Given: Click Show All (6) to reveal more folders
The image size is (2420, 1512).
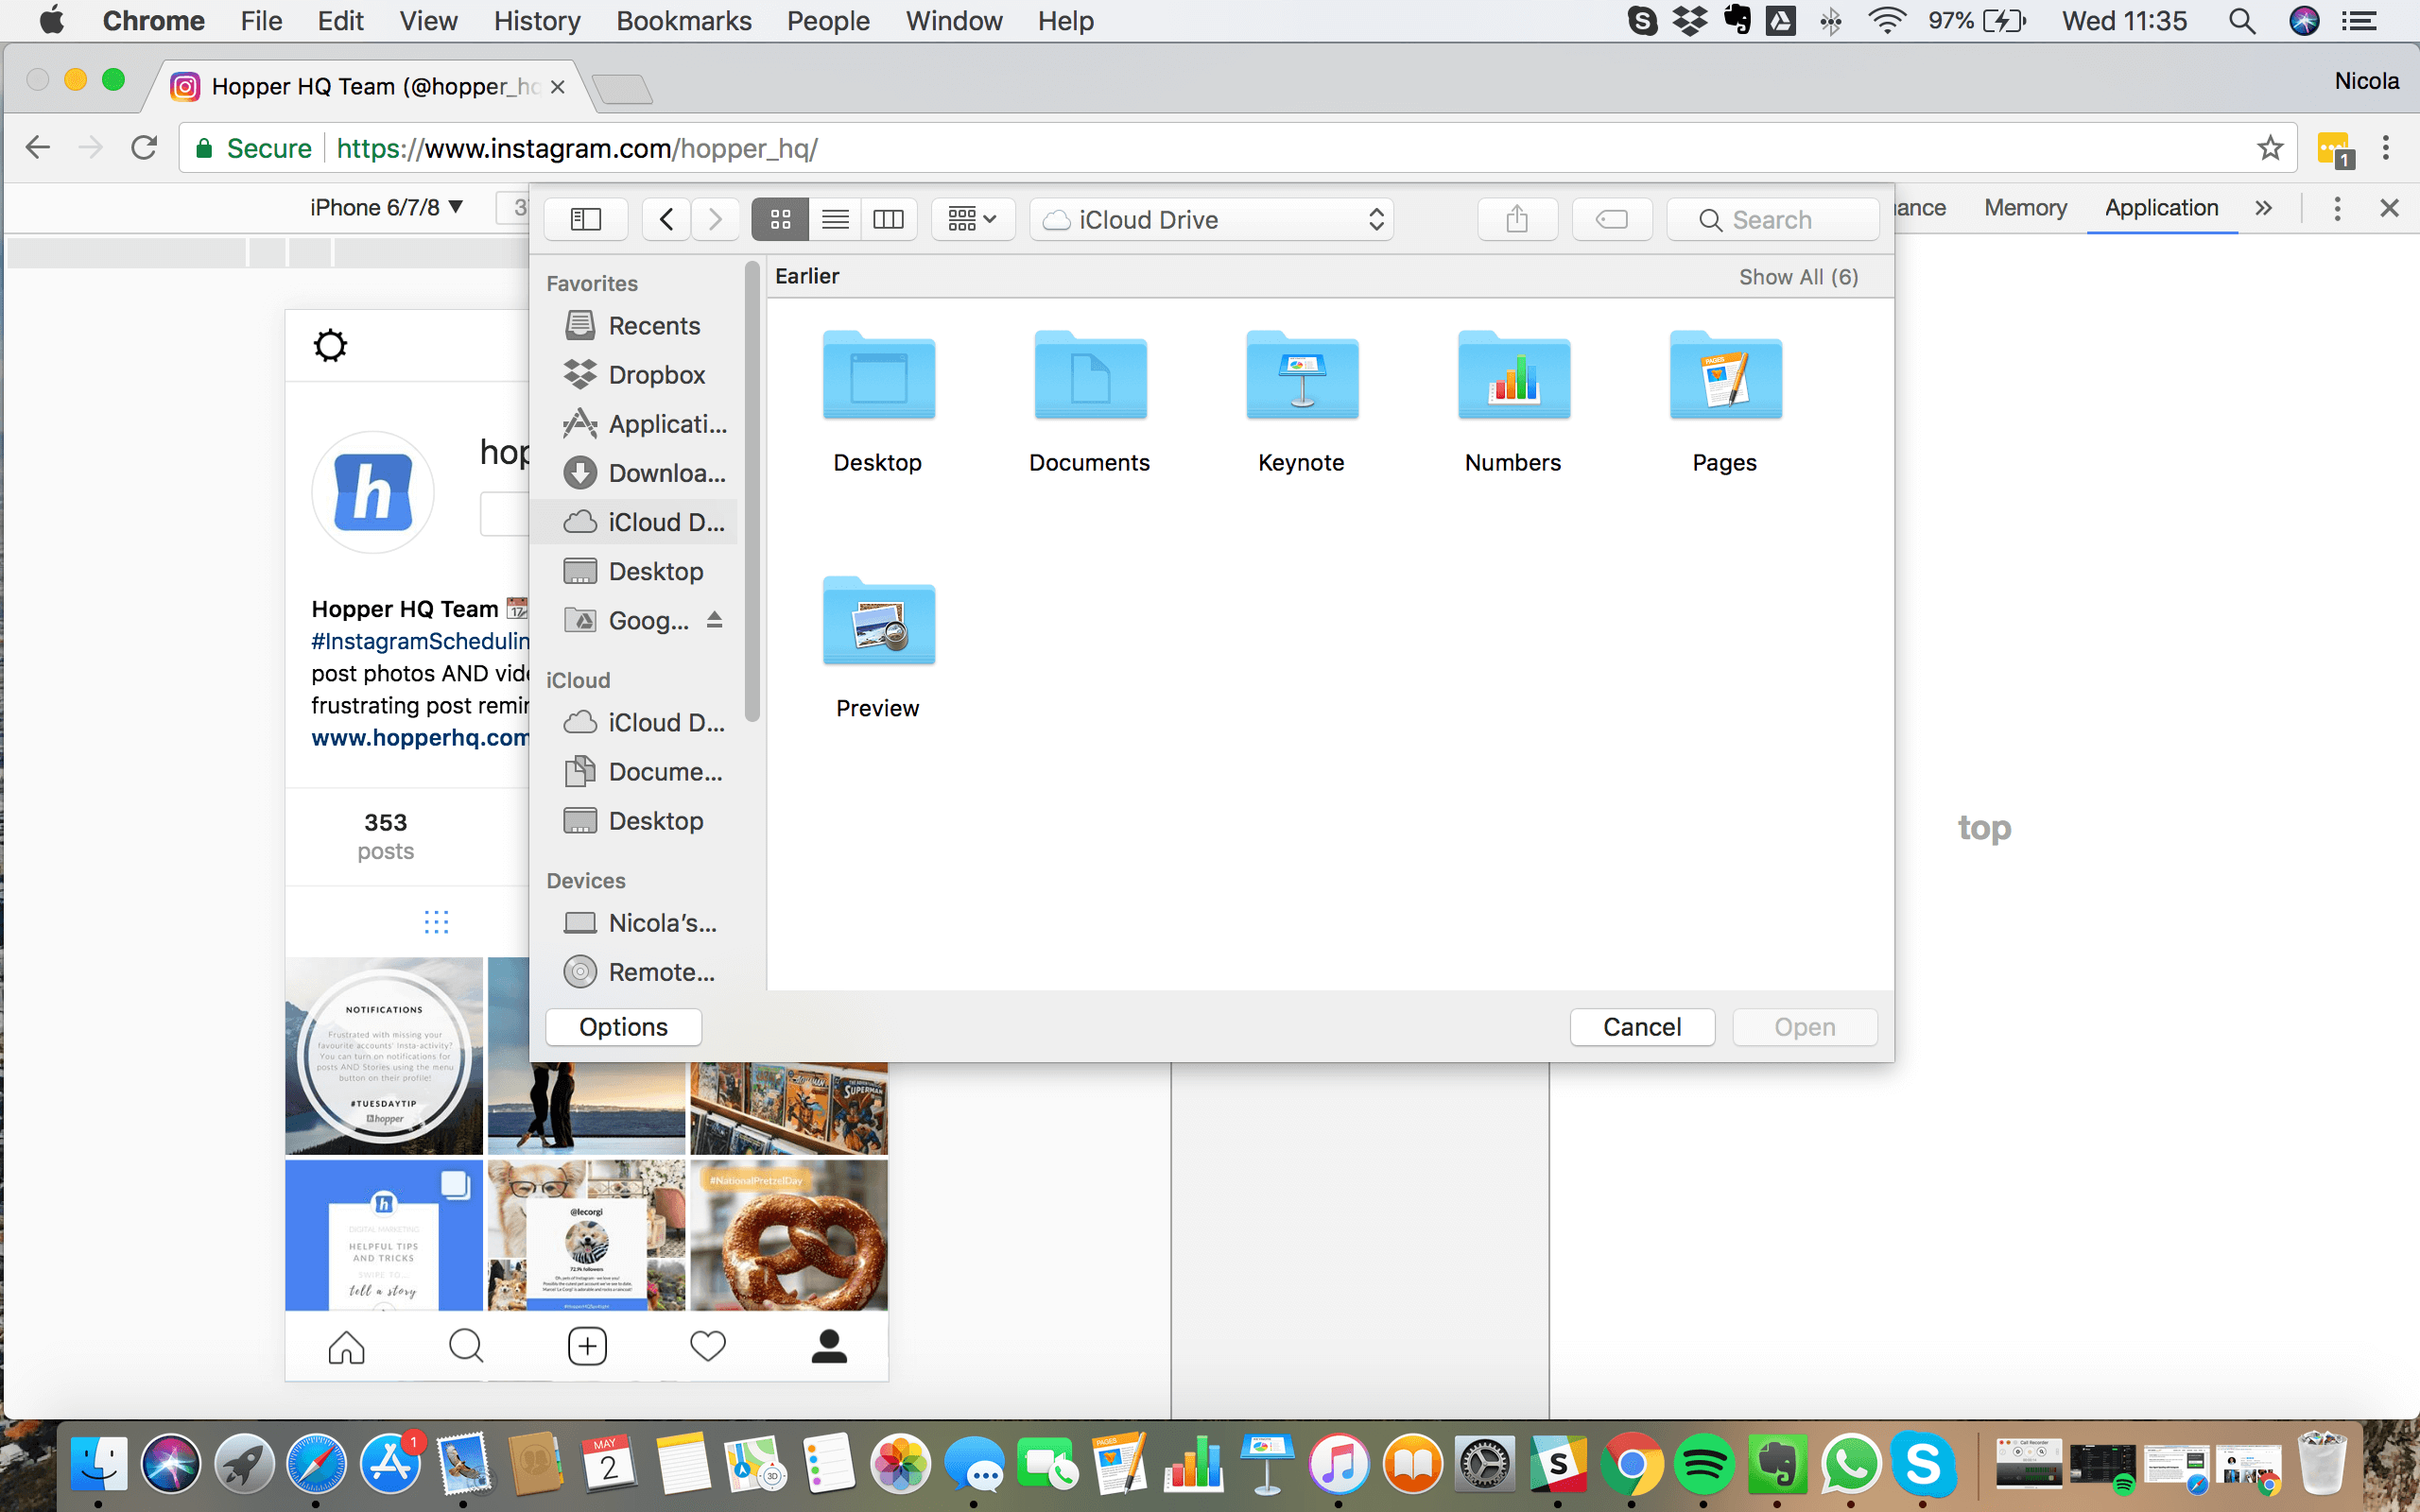Looking at the screenshot, I should pyautogui.click(x=1800, y=277).
